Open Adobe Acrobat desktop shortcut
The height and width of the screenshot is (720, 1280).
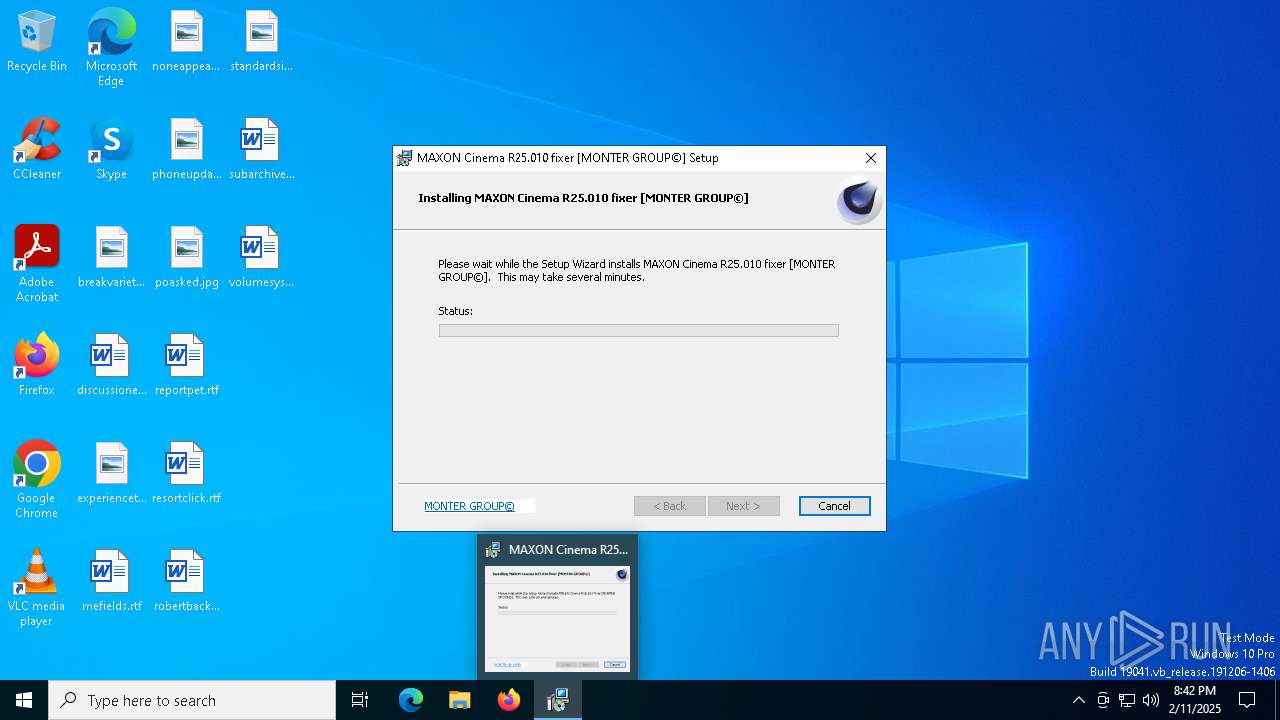pyautogui.click(x=37, y=264)
